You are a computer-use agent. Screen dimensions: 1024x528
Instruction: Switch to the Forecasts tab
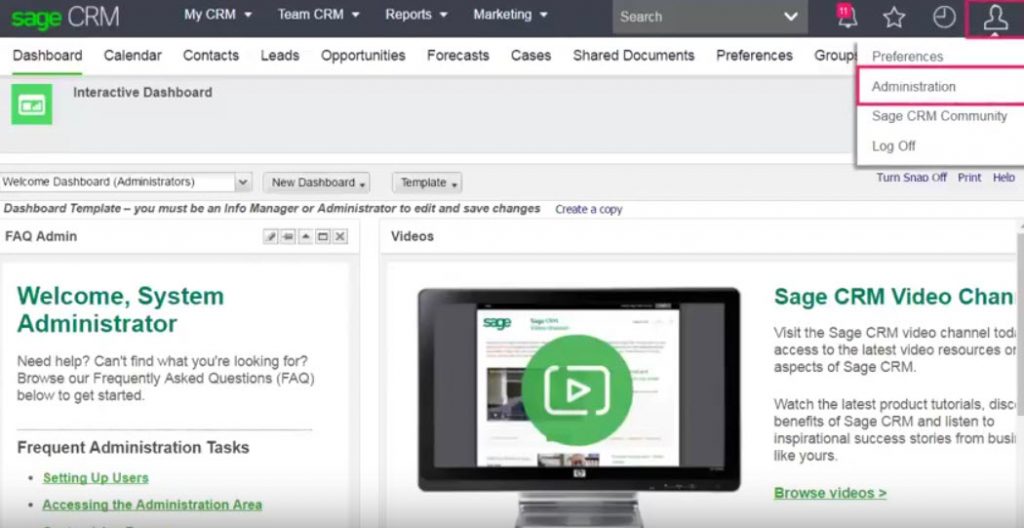coord(458,56)
